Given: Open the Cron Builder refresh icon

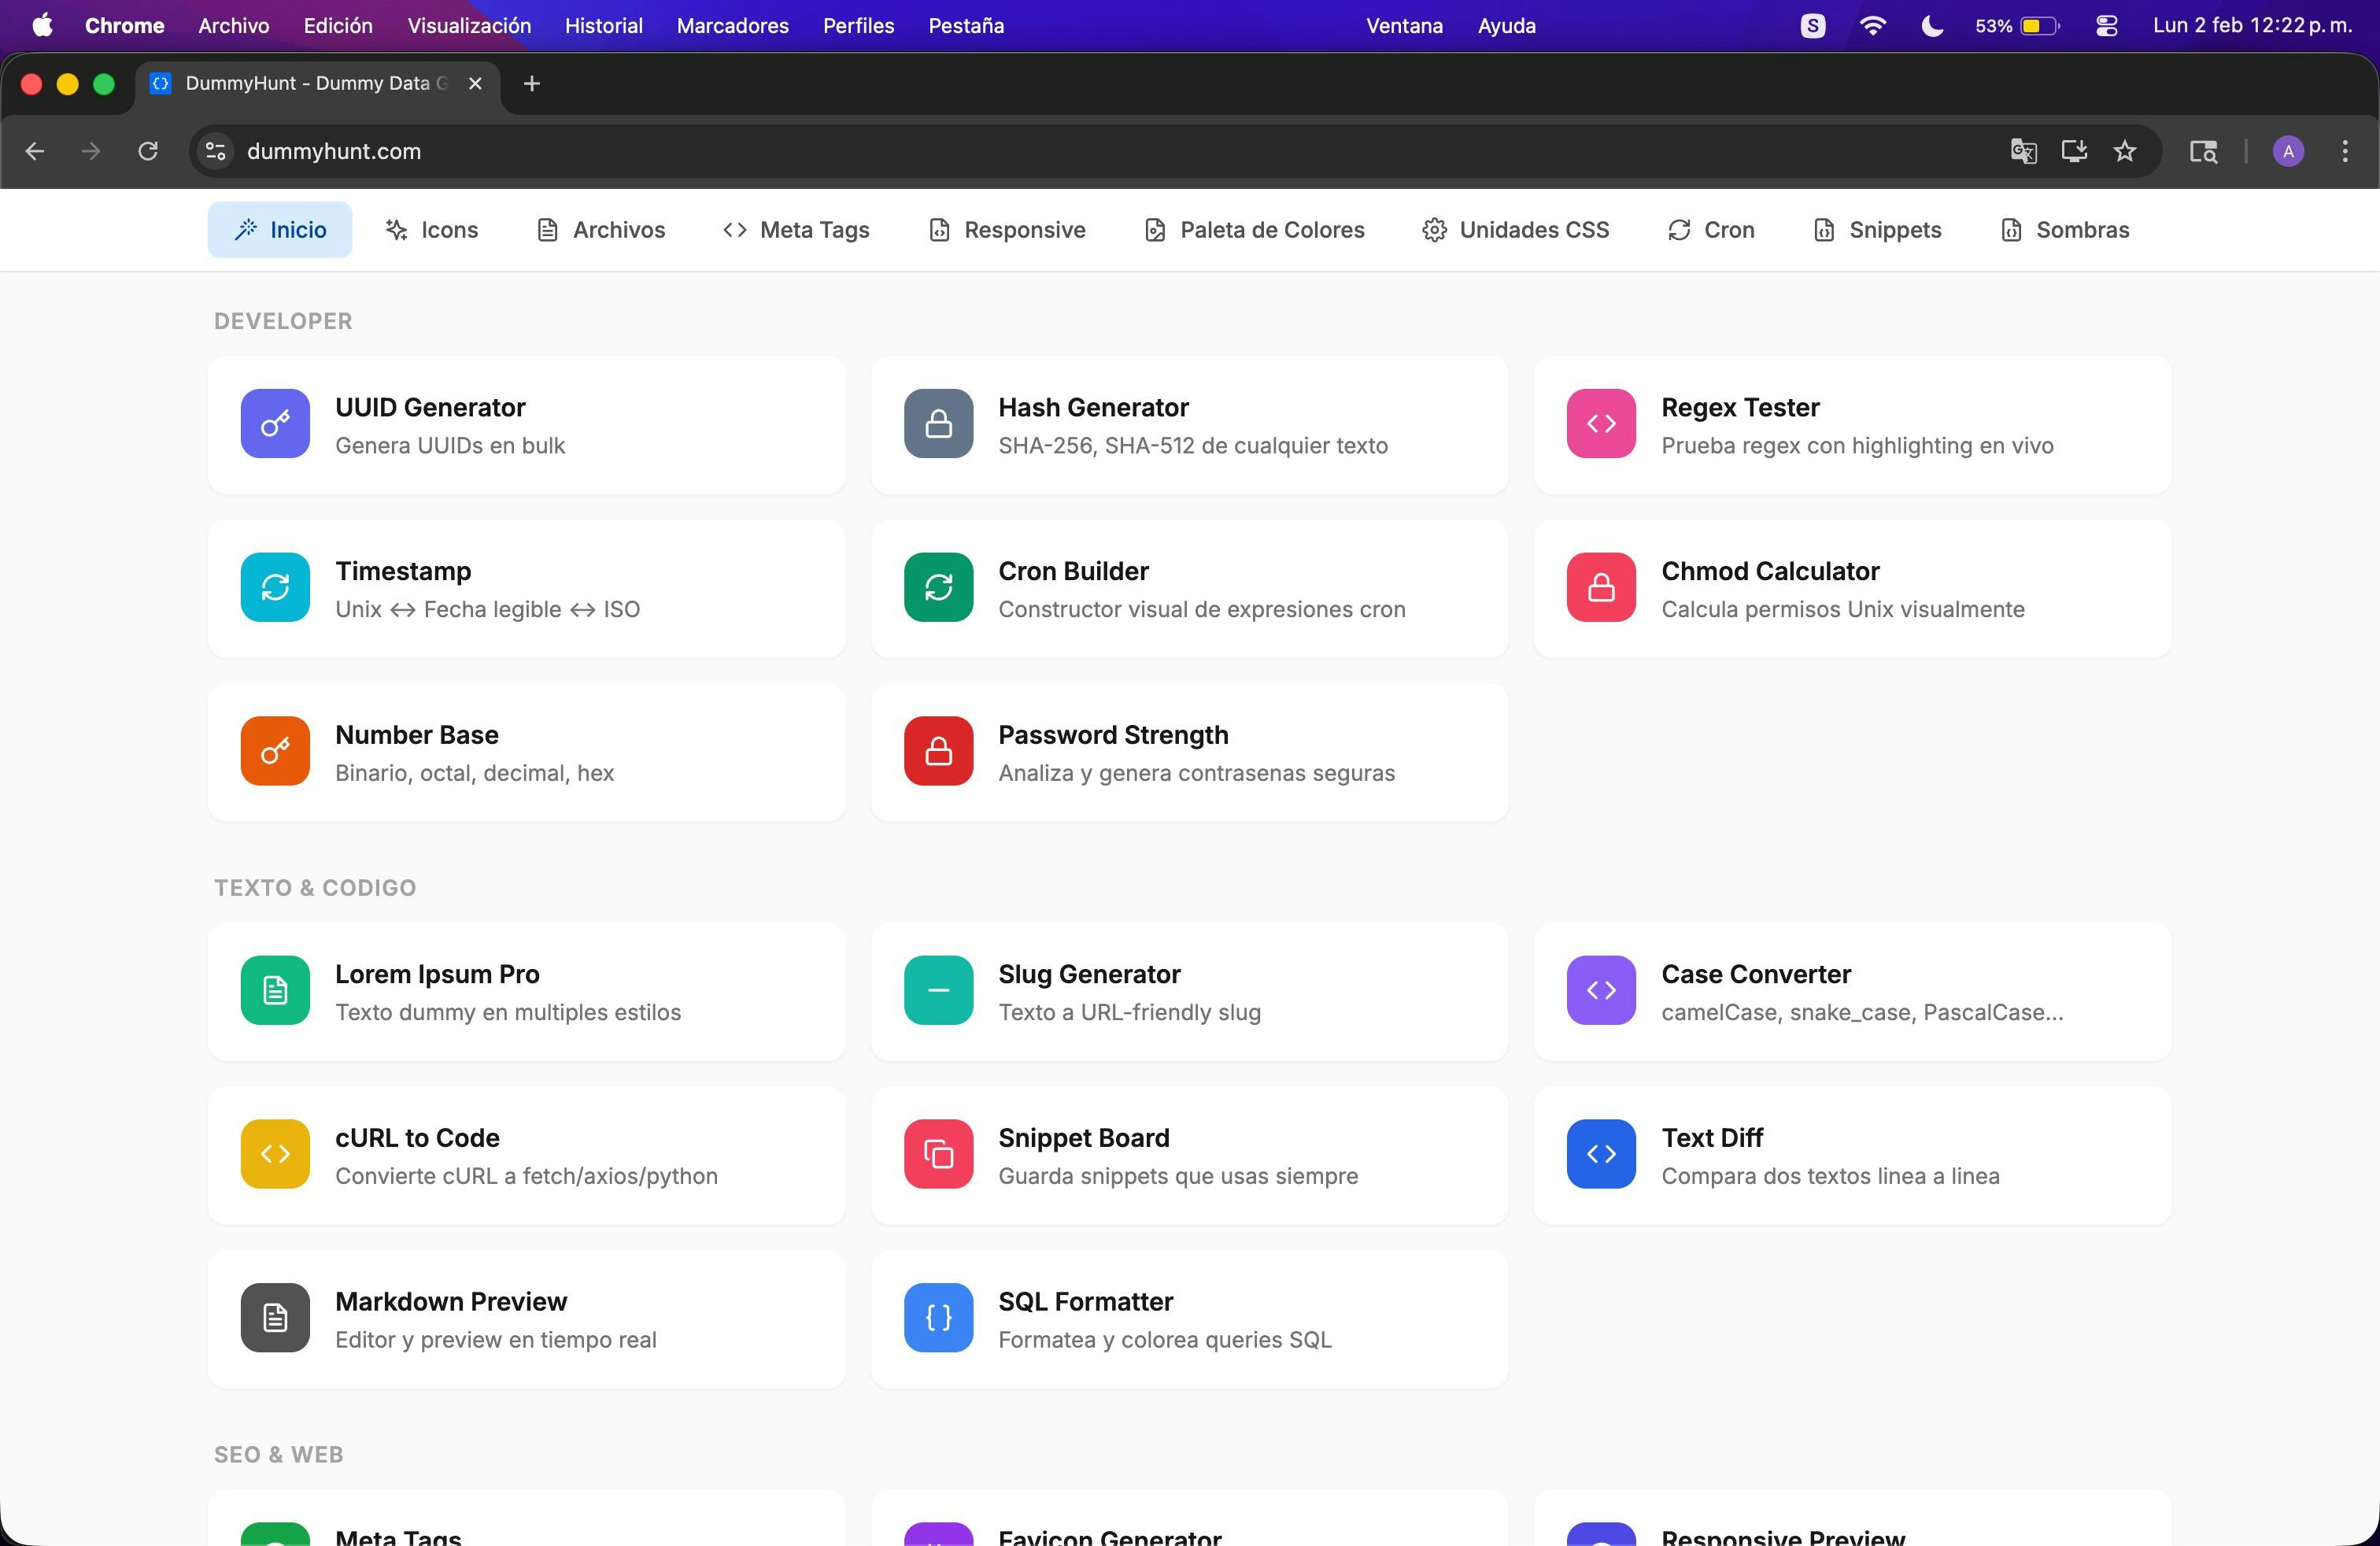Looking at the screenshot, I should pyautogui.click(x=937, y=588).
